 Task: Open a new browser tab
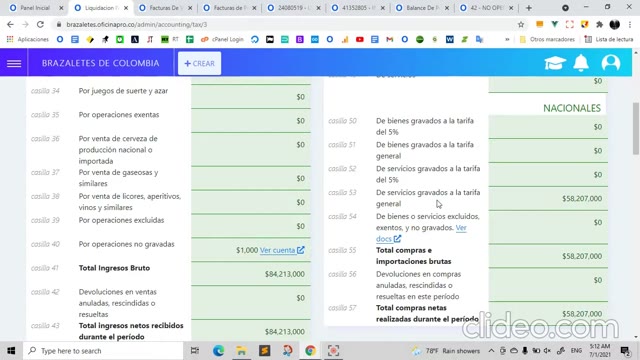529,8
